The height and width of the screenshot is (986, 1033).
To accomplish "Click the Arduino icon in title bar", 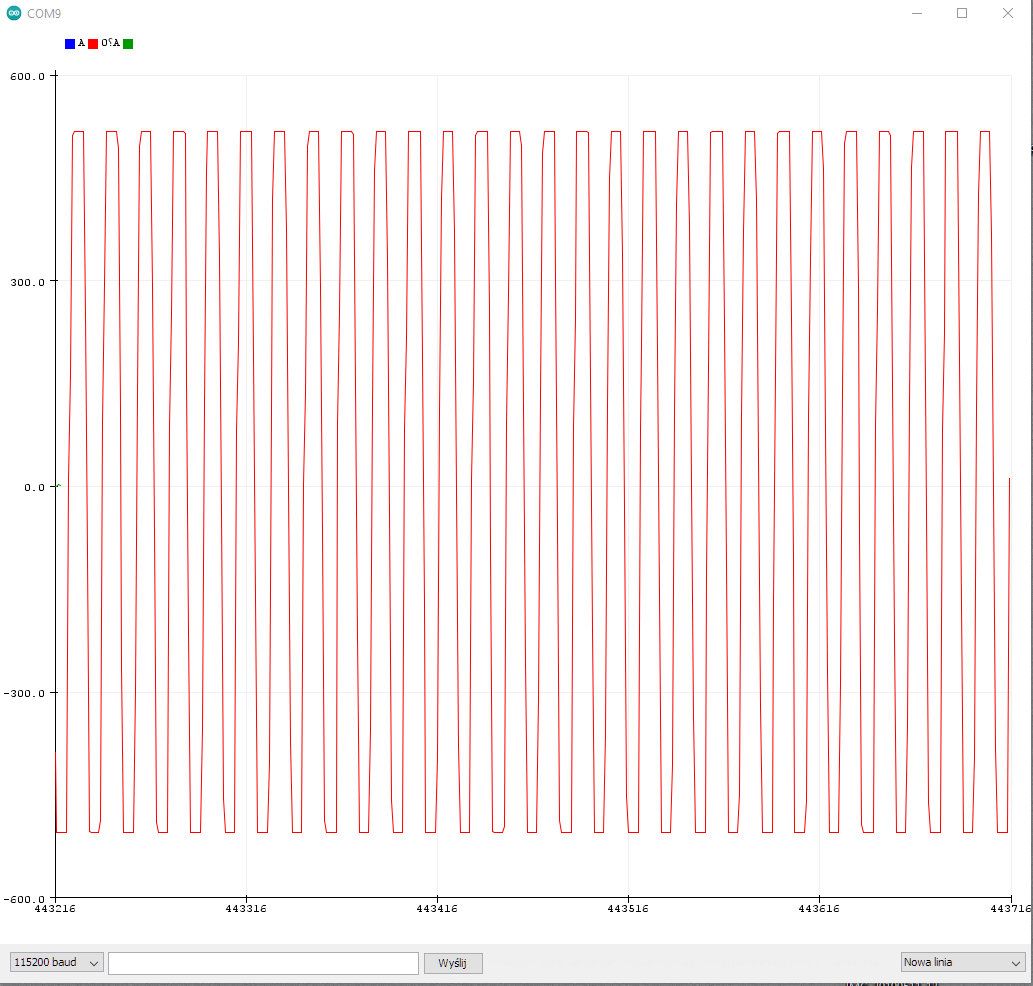I will tap(14, 13).
